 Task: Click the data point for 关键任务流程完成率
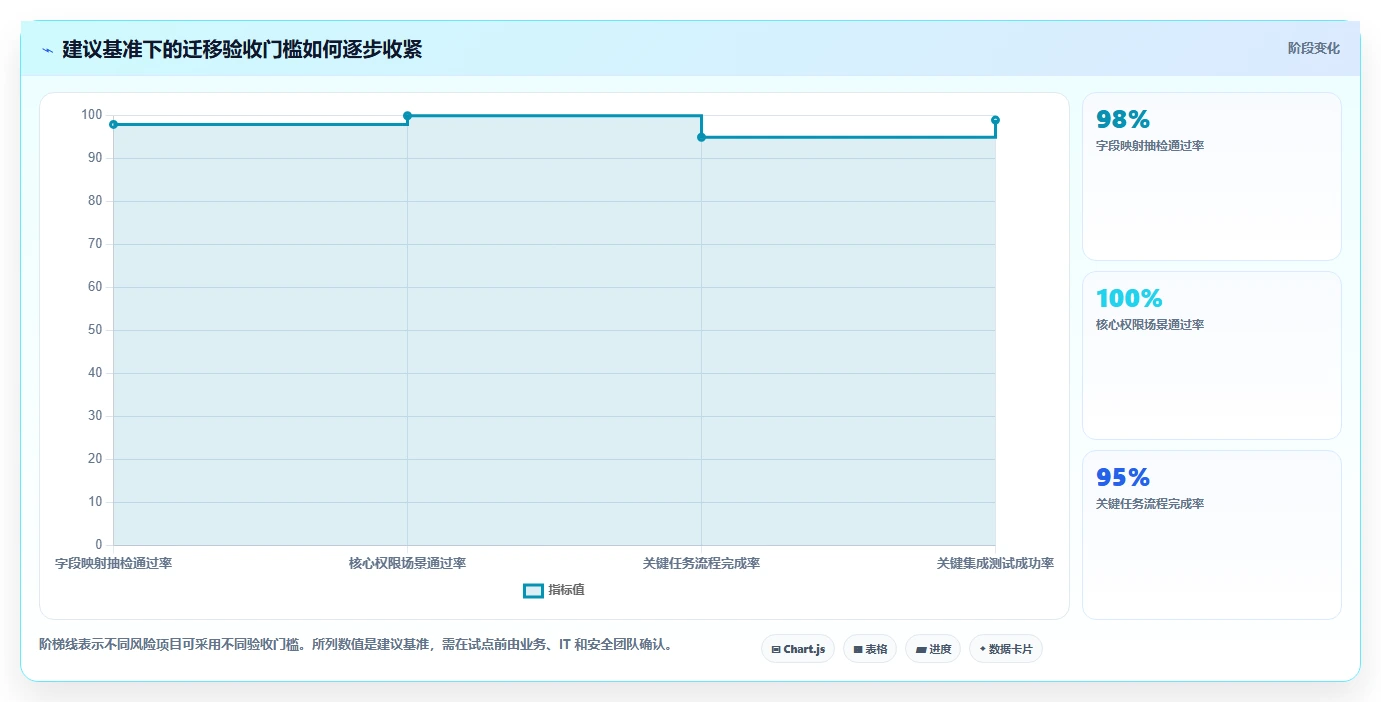coord(701,137)
